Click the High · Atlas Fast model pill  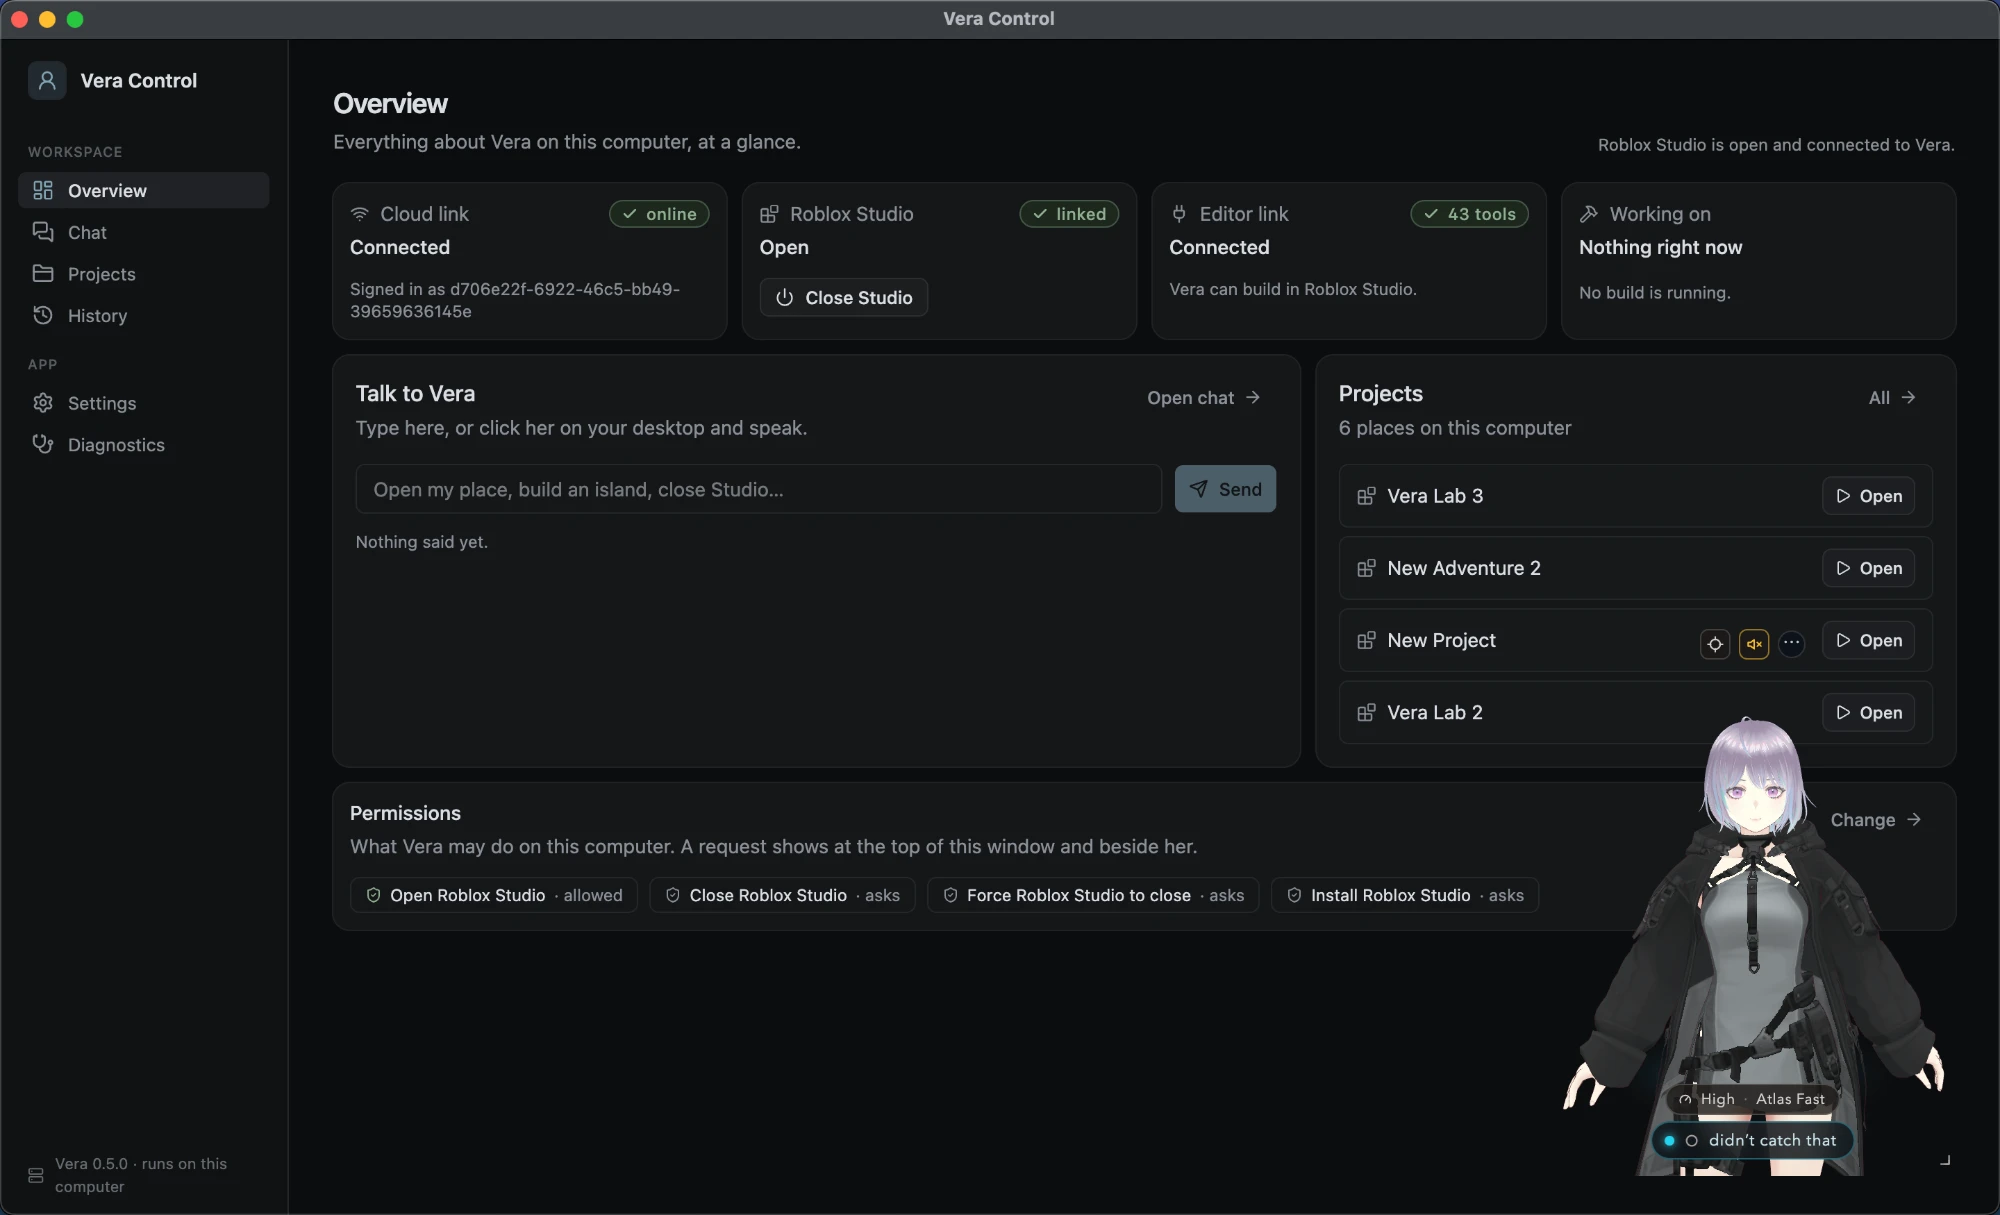click(1752, 1099)
